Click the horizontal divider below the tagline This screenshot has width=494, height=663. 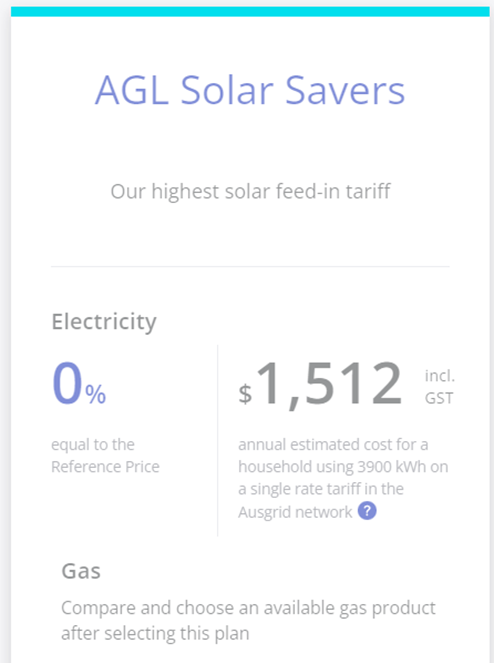click(x=250, y=266)
